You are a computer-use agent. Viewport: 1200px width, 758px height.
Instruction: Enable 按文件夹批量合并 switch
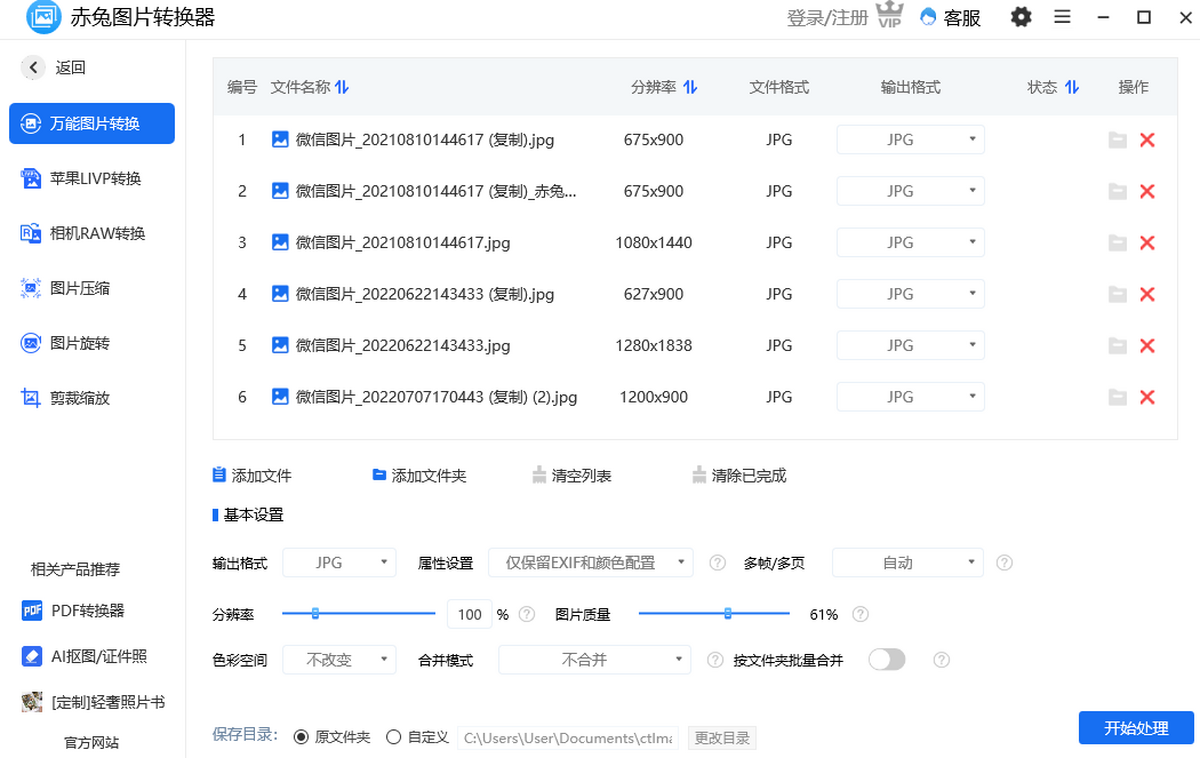(x=886, y=659)
